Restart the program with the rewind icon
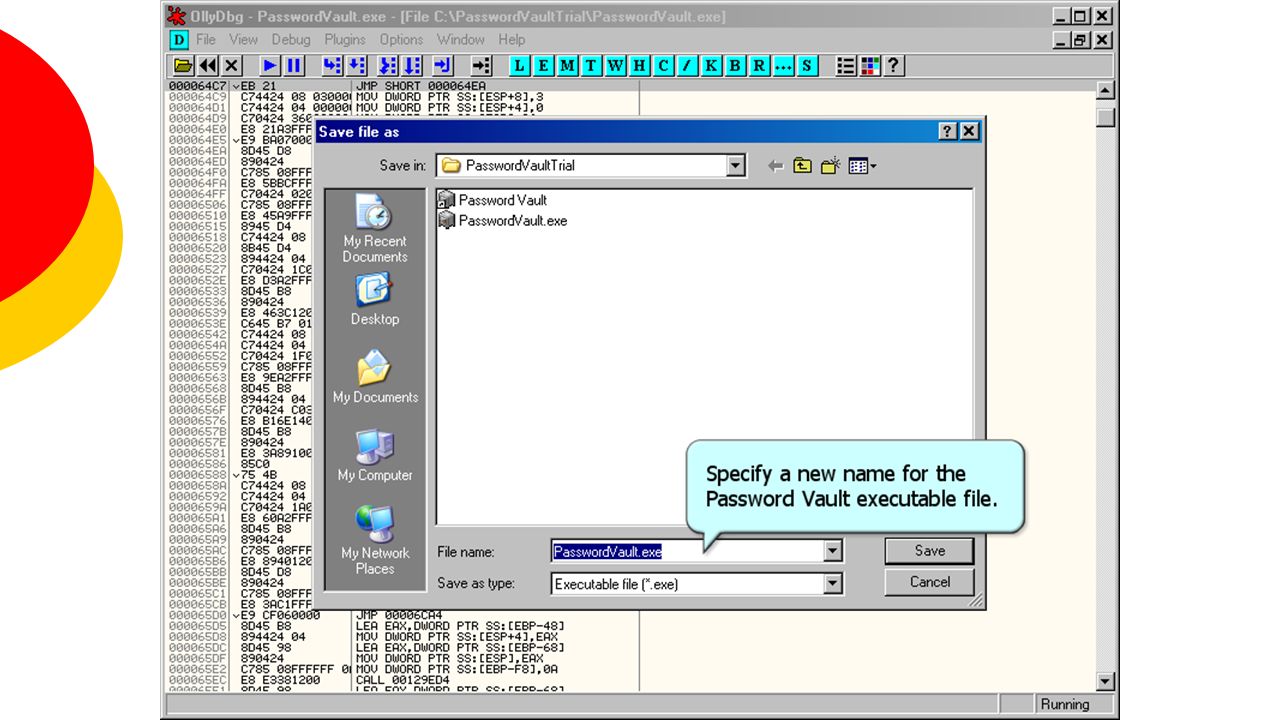Screen dimensions: 1280x720 pos(208,66)
